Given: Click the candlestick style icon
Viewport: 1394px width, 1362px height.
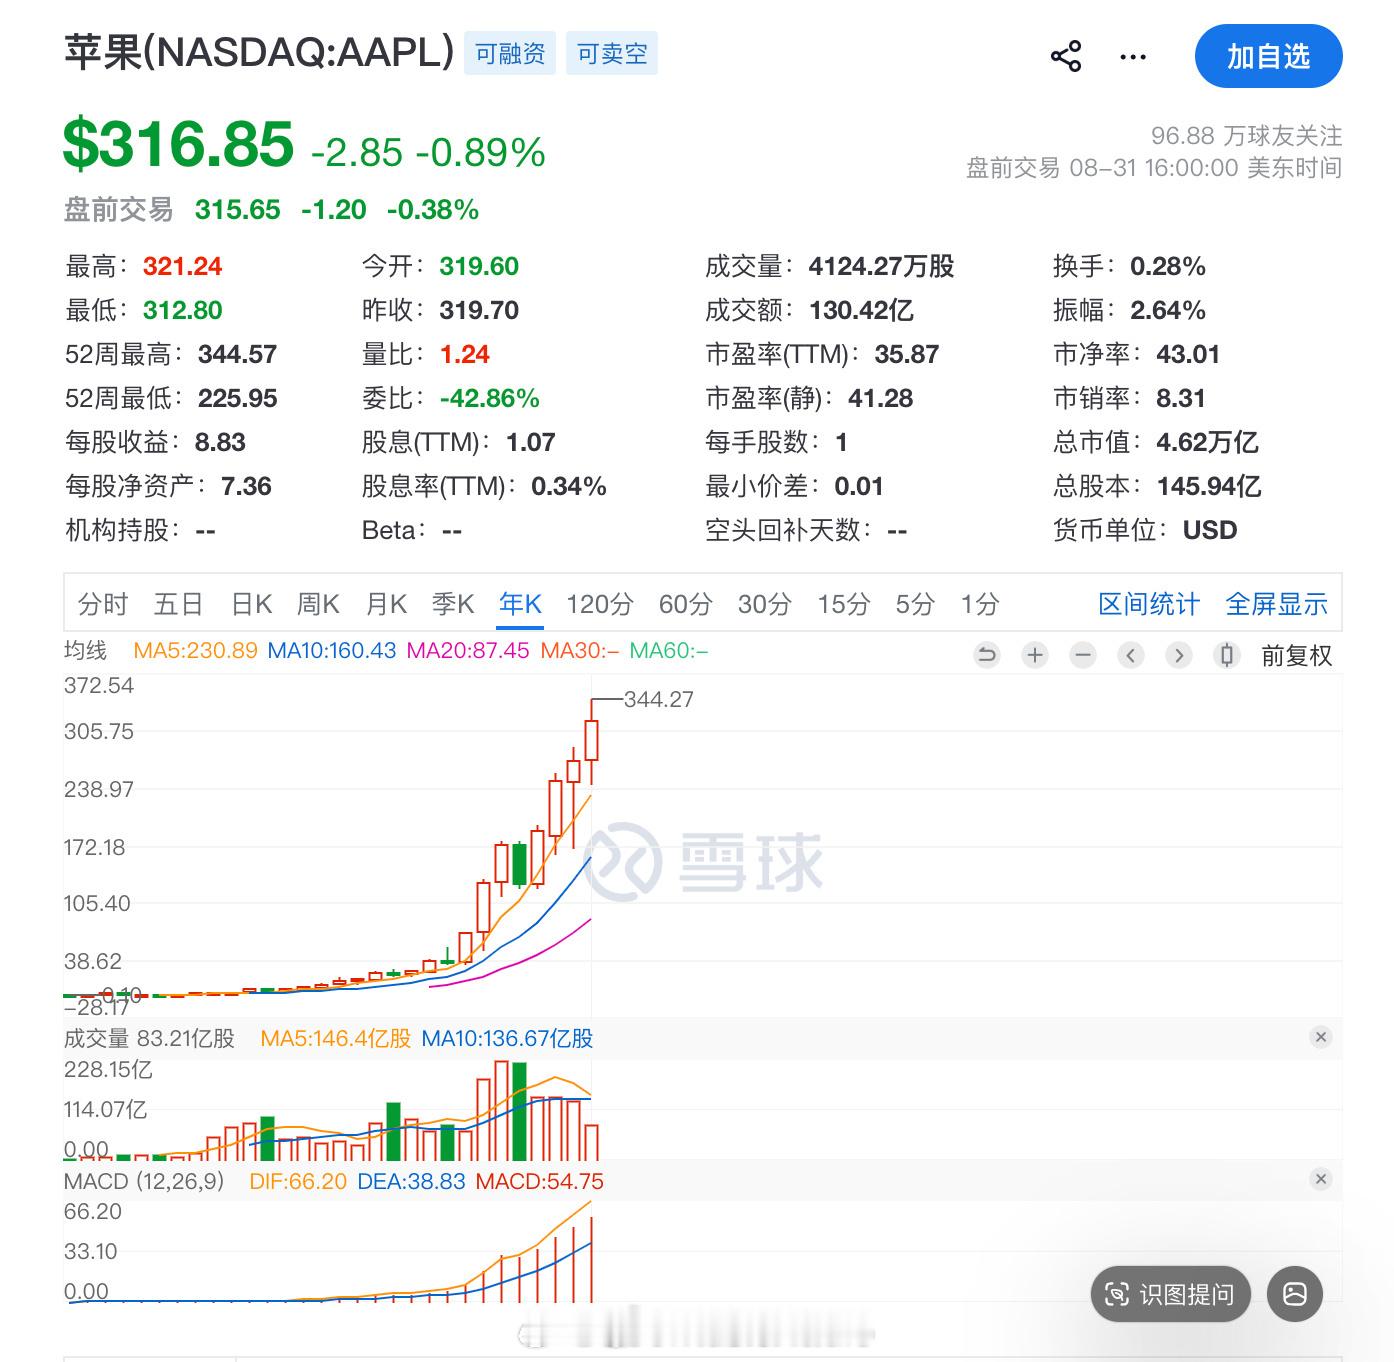Looking at the screenshot, I should point(1227,655).
